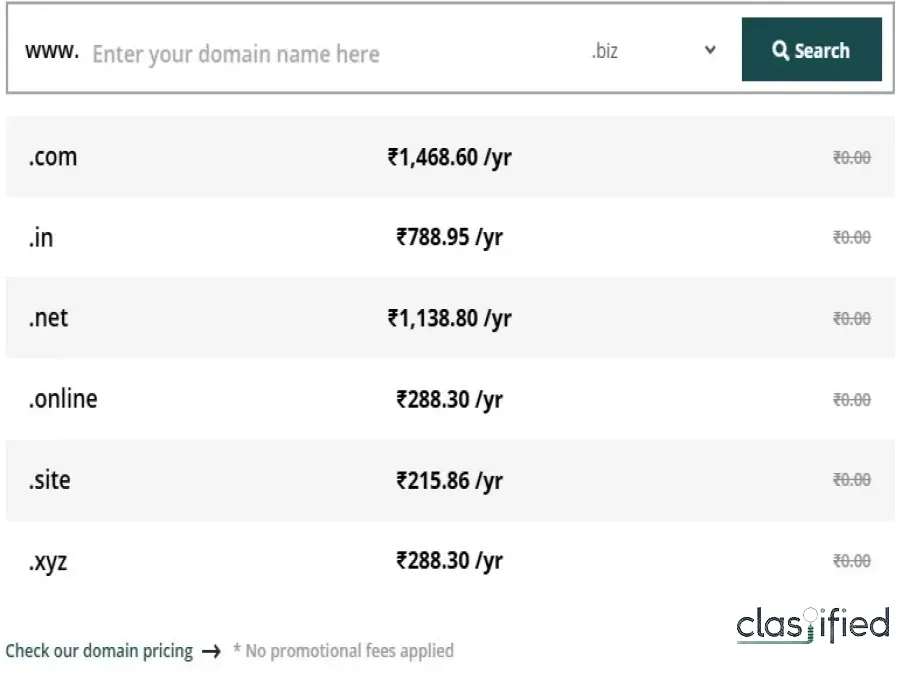This screenshot has width=923, height=692.
Task: Select the .in pricing row
Action: click(448, 237)
